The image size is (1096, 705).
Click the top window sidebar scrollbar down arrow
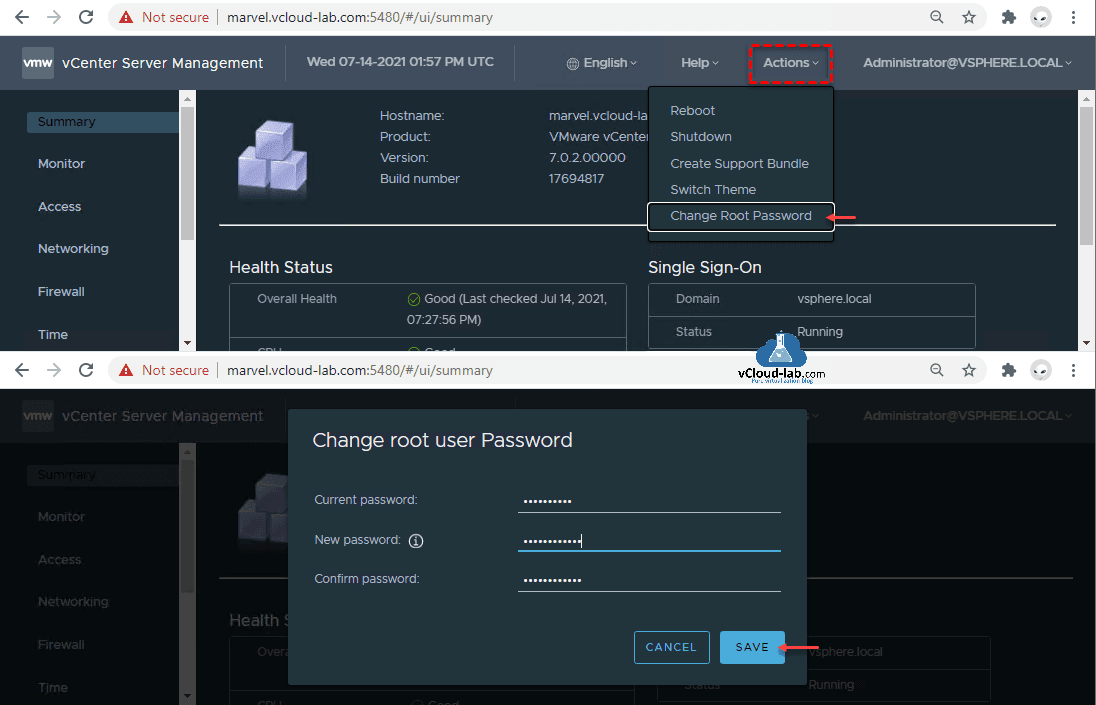(x=187, y=343)
